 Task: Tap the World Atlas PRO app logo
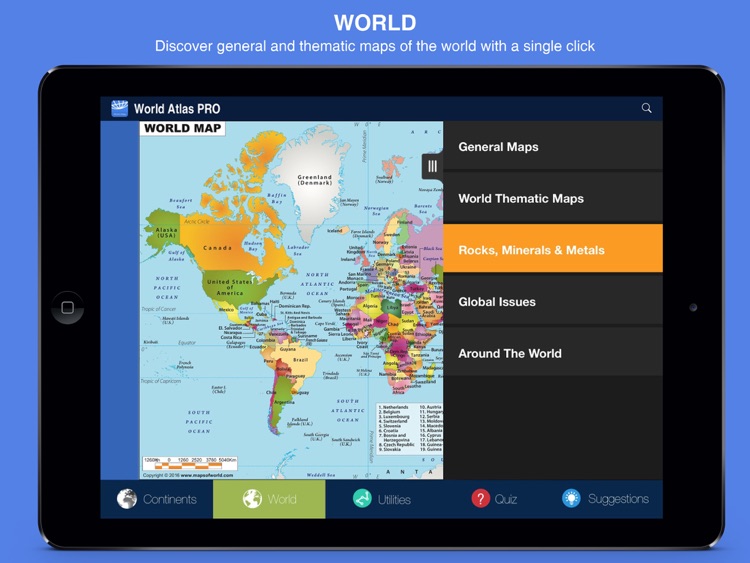[x=120, y=109]
